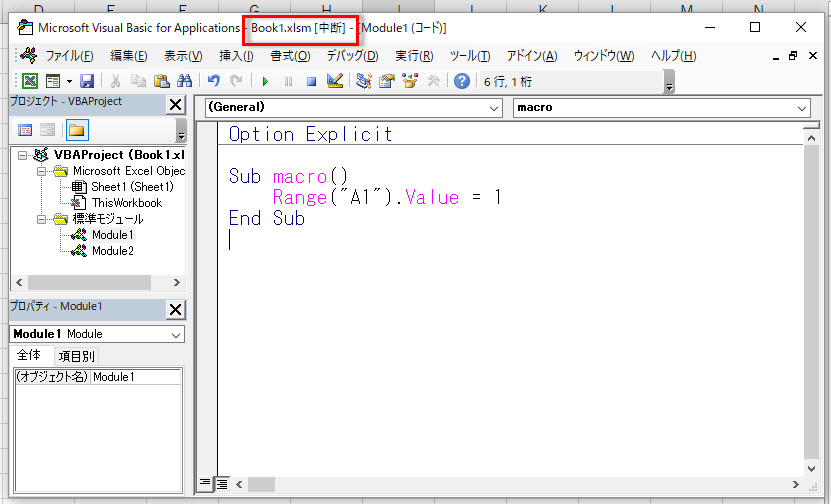Toggle Design Mode icon
Viewport: 831px width, 504px height.
click(x=334, y=81)
